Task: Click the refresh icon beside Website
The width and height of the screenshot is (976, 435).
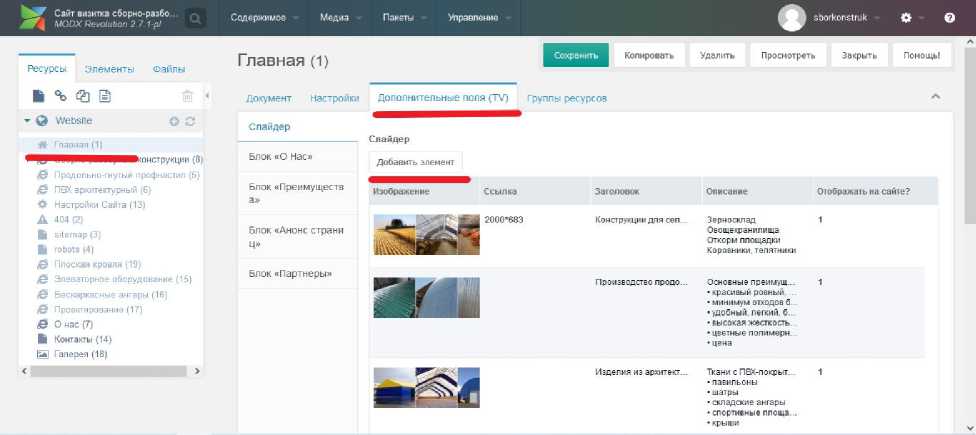Action: coord(190,121)
